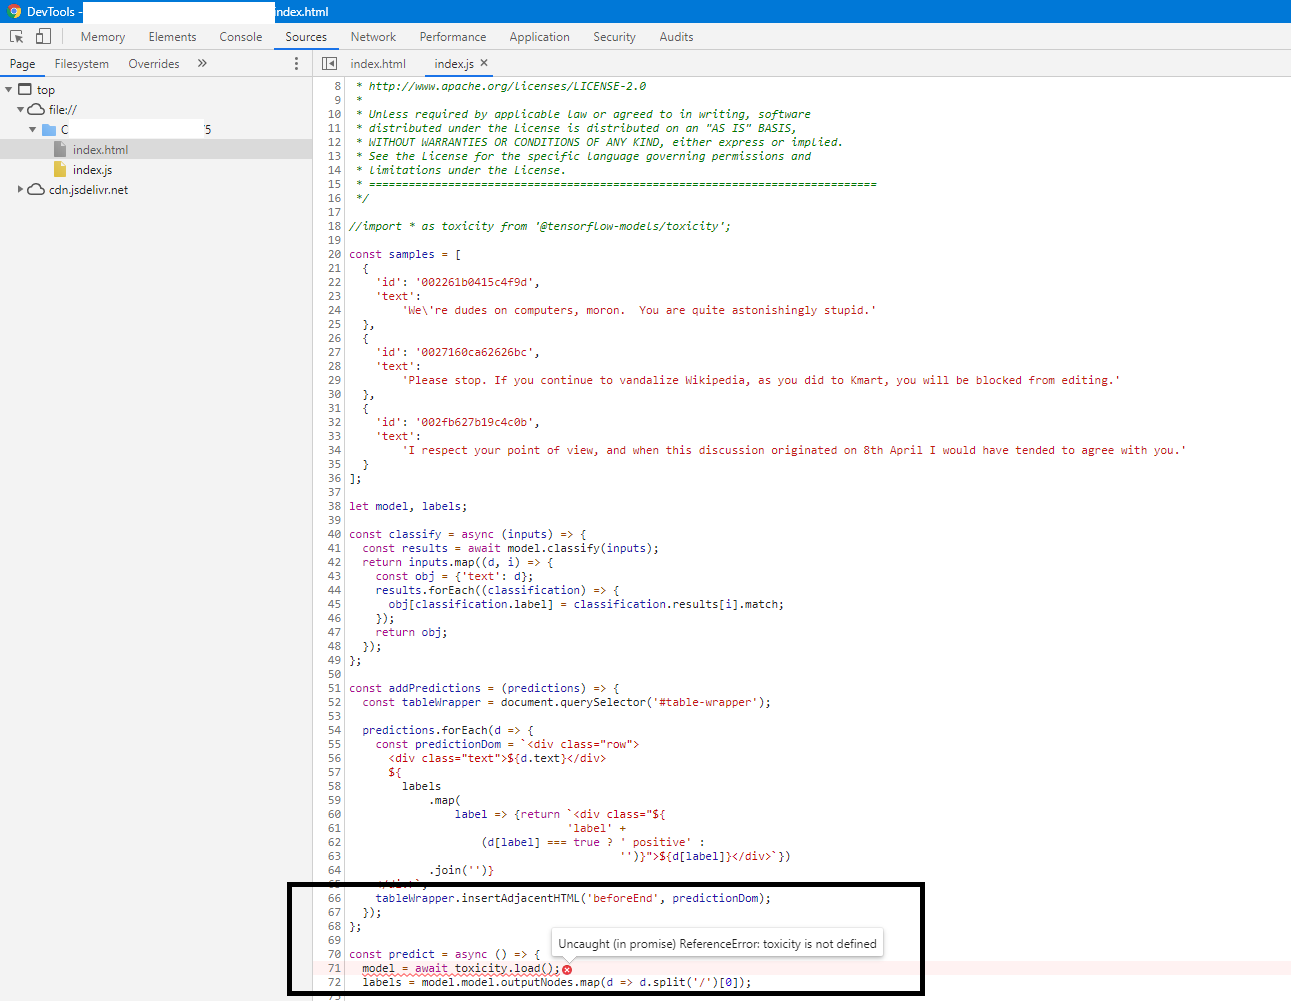Screen dimensions: 1291x1001
Task: Collapse the file:// origin node arrow
Action: (x=20, y=109)
